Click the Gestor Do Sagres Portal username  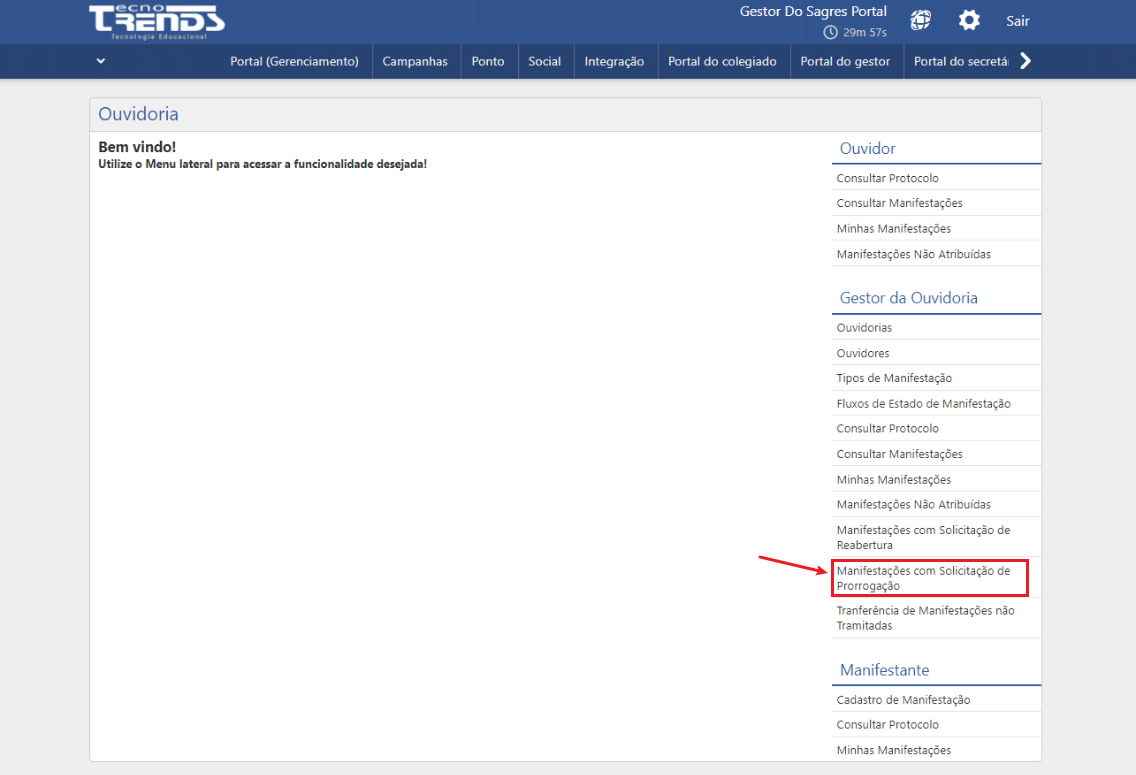pos(813,12)
